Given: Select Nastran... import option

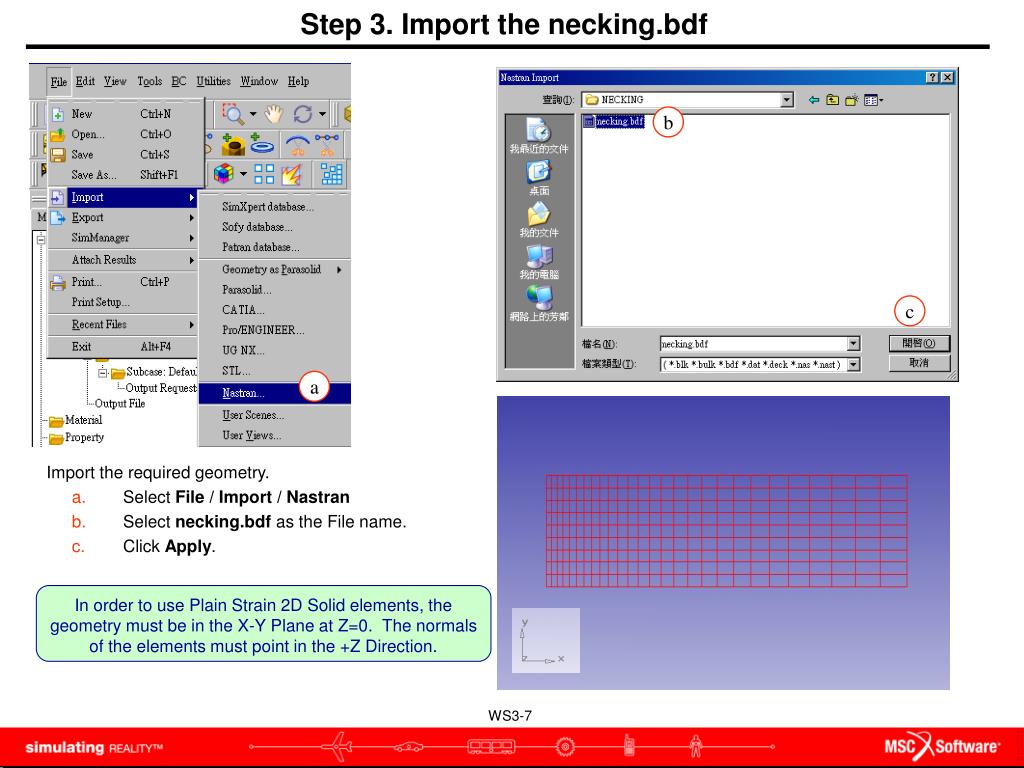Looking at the screenshot, I should point(275,392).
